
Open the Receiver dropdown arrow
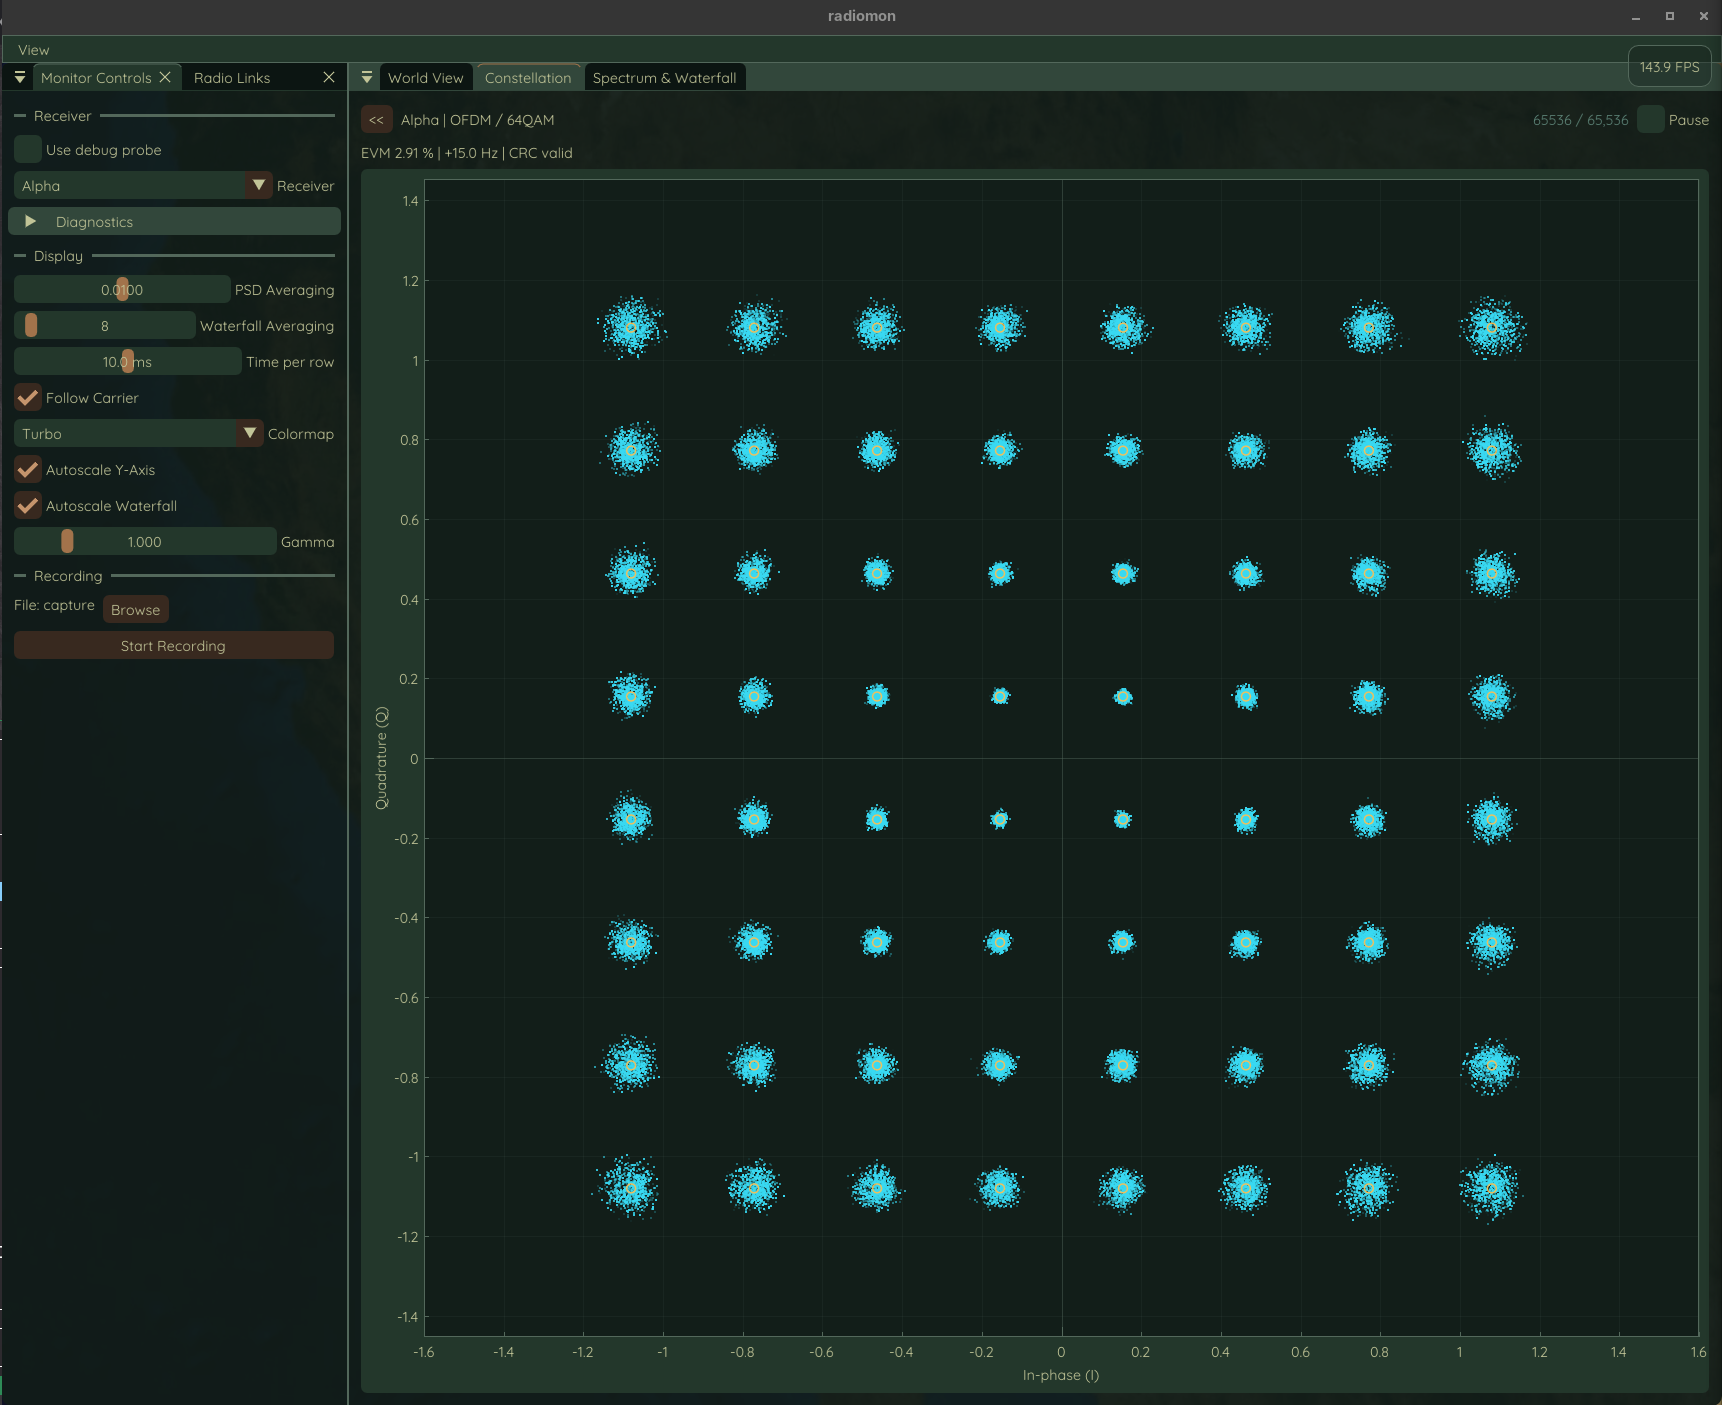[259, 185]
